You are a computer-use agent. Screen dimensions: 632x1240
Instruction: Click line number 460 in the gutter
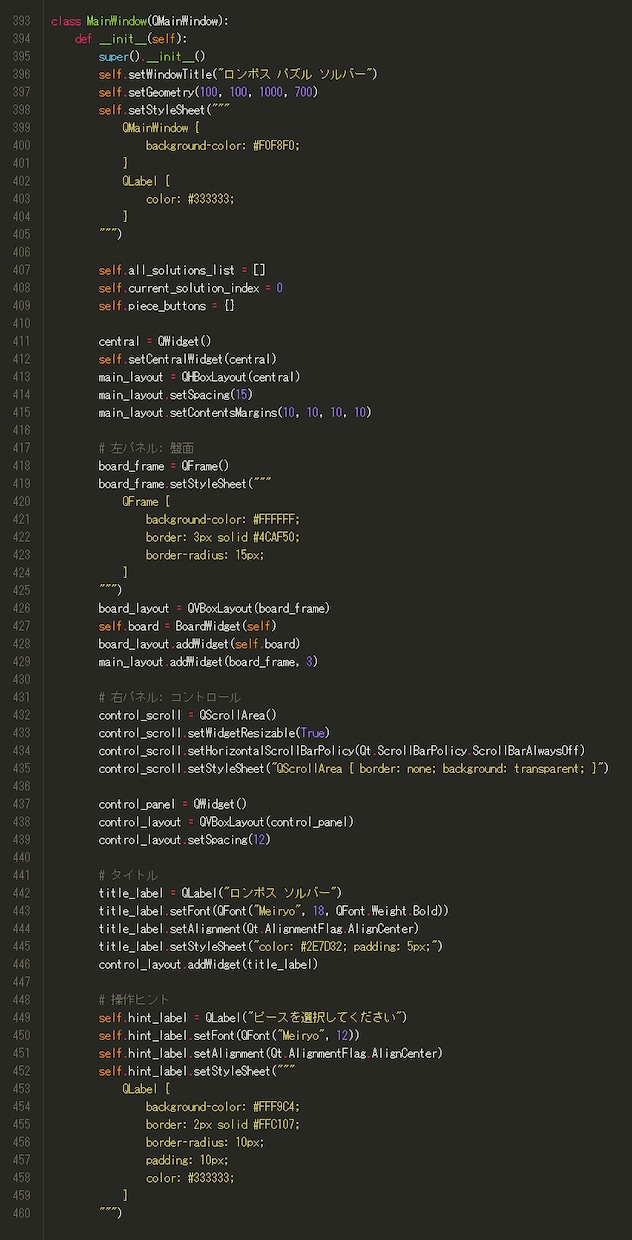[x=20, y=1213]
